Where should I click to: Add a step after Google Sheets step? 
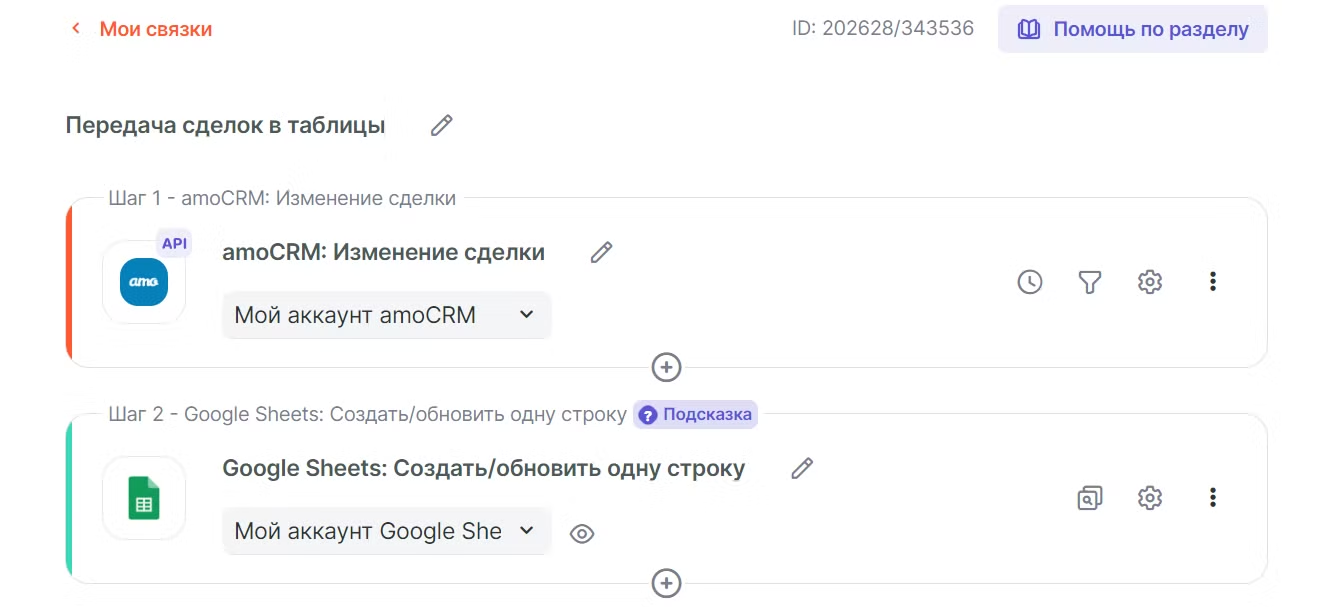pyautogui.click(x=666, y=583)
